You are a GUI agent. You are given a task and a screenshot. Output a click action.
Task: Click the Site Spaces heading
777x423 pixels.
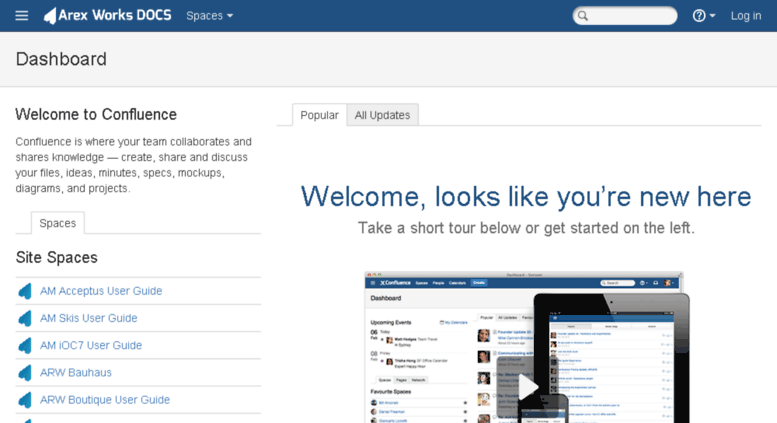[56, 258]
